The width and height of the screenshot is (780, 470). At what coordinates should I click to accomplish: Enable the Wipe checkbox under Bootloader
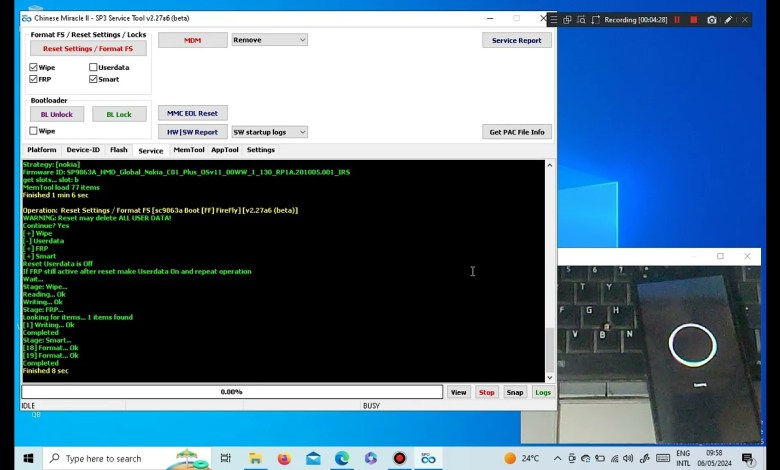point(33,131)
